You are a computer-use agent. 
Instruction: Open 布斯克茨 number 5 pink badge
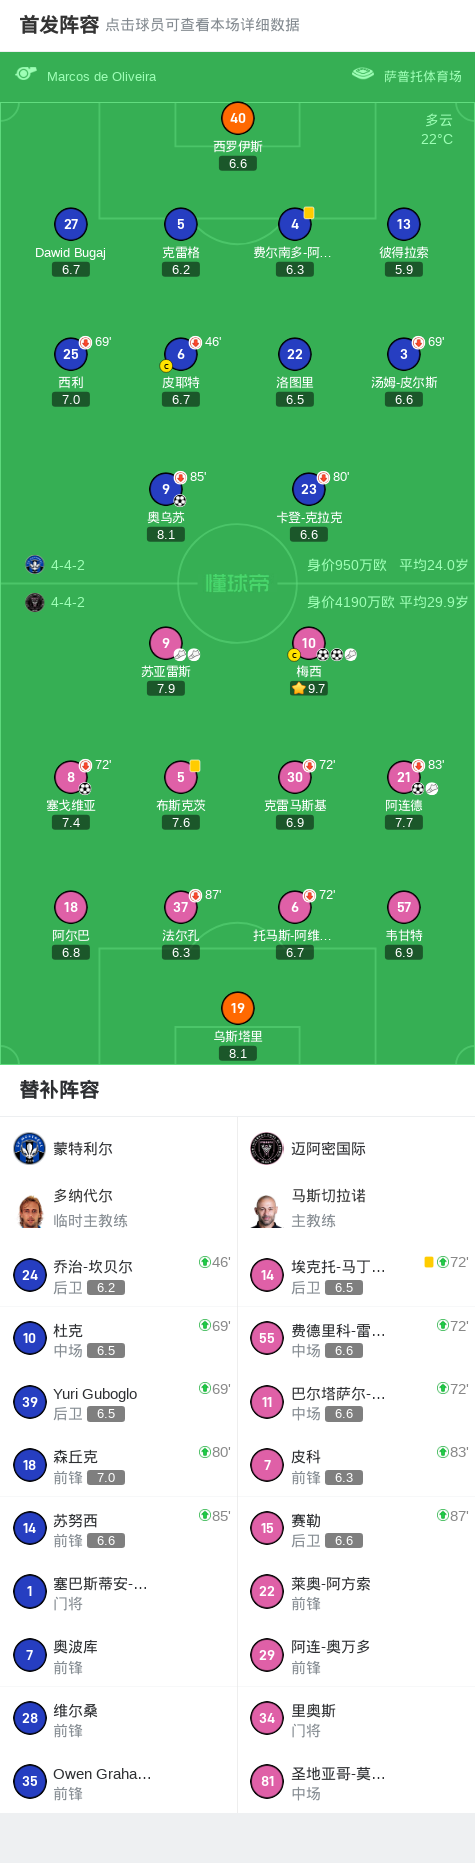[181, 777]
